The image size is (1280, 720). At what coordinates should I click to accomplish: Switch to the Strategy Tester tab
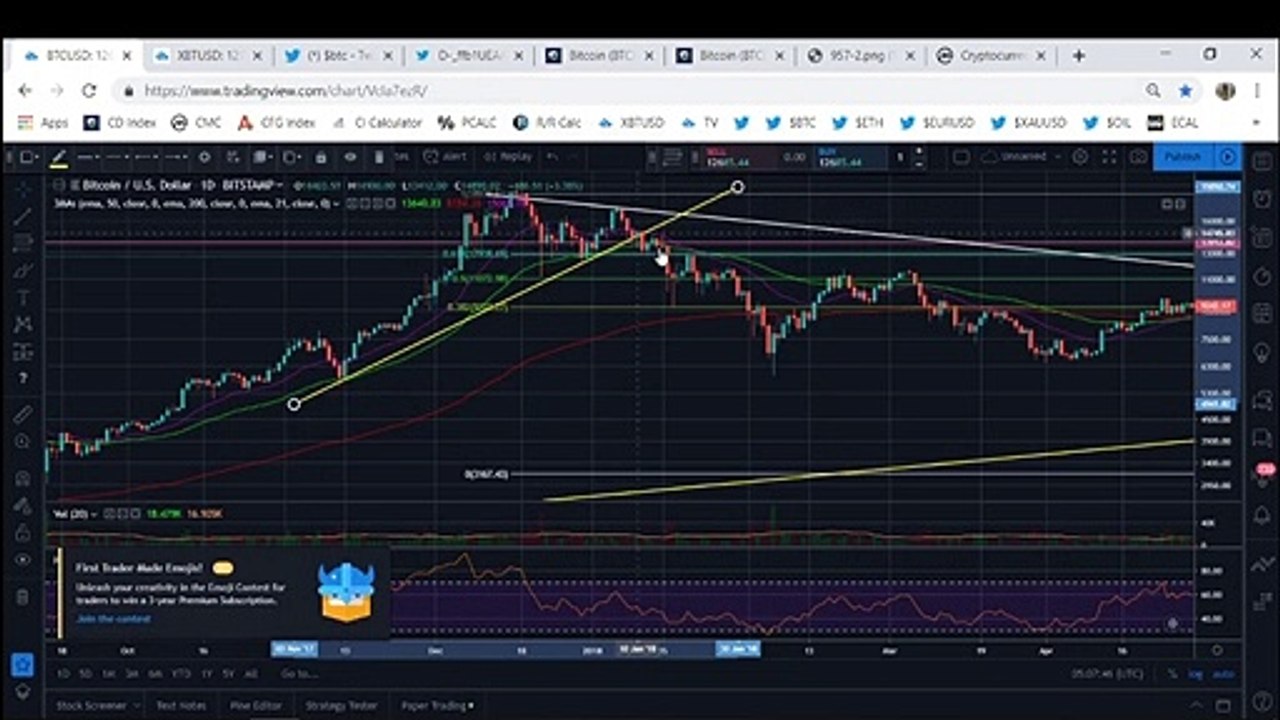[x=341, y=705]
